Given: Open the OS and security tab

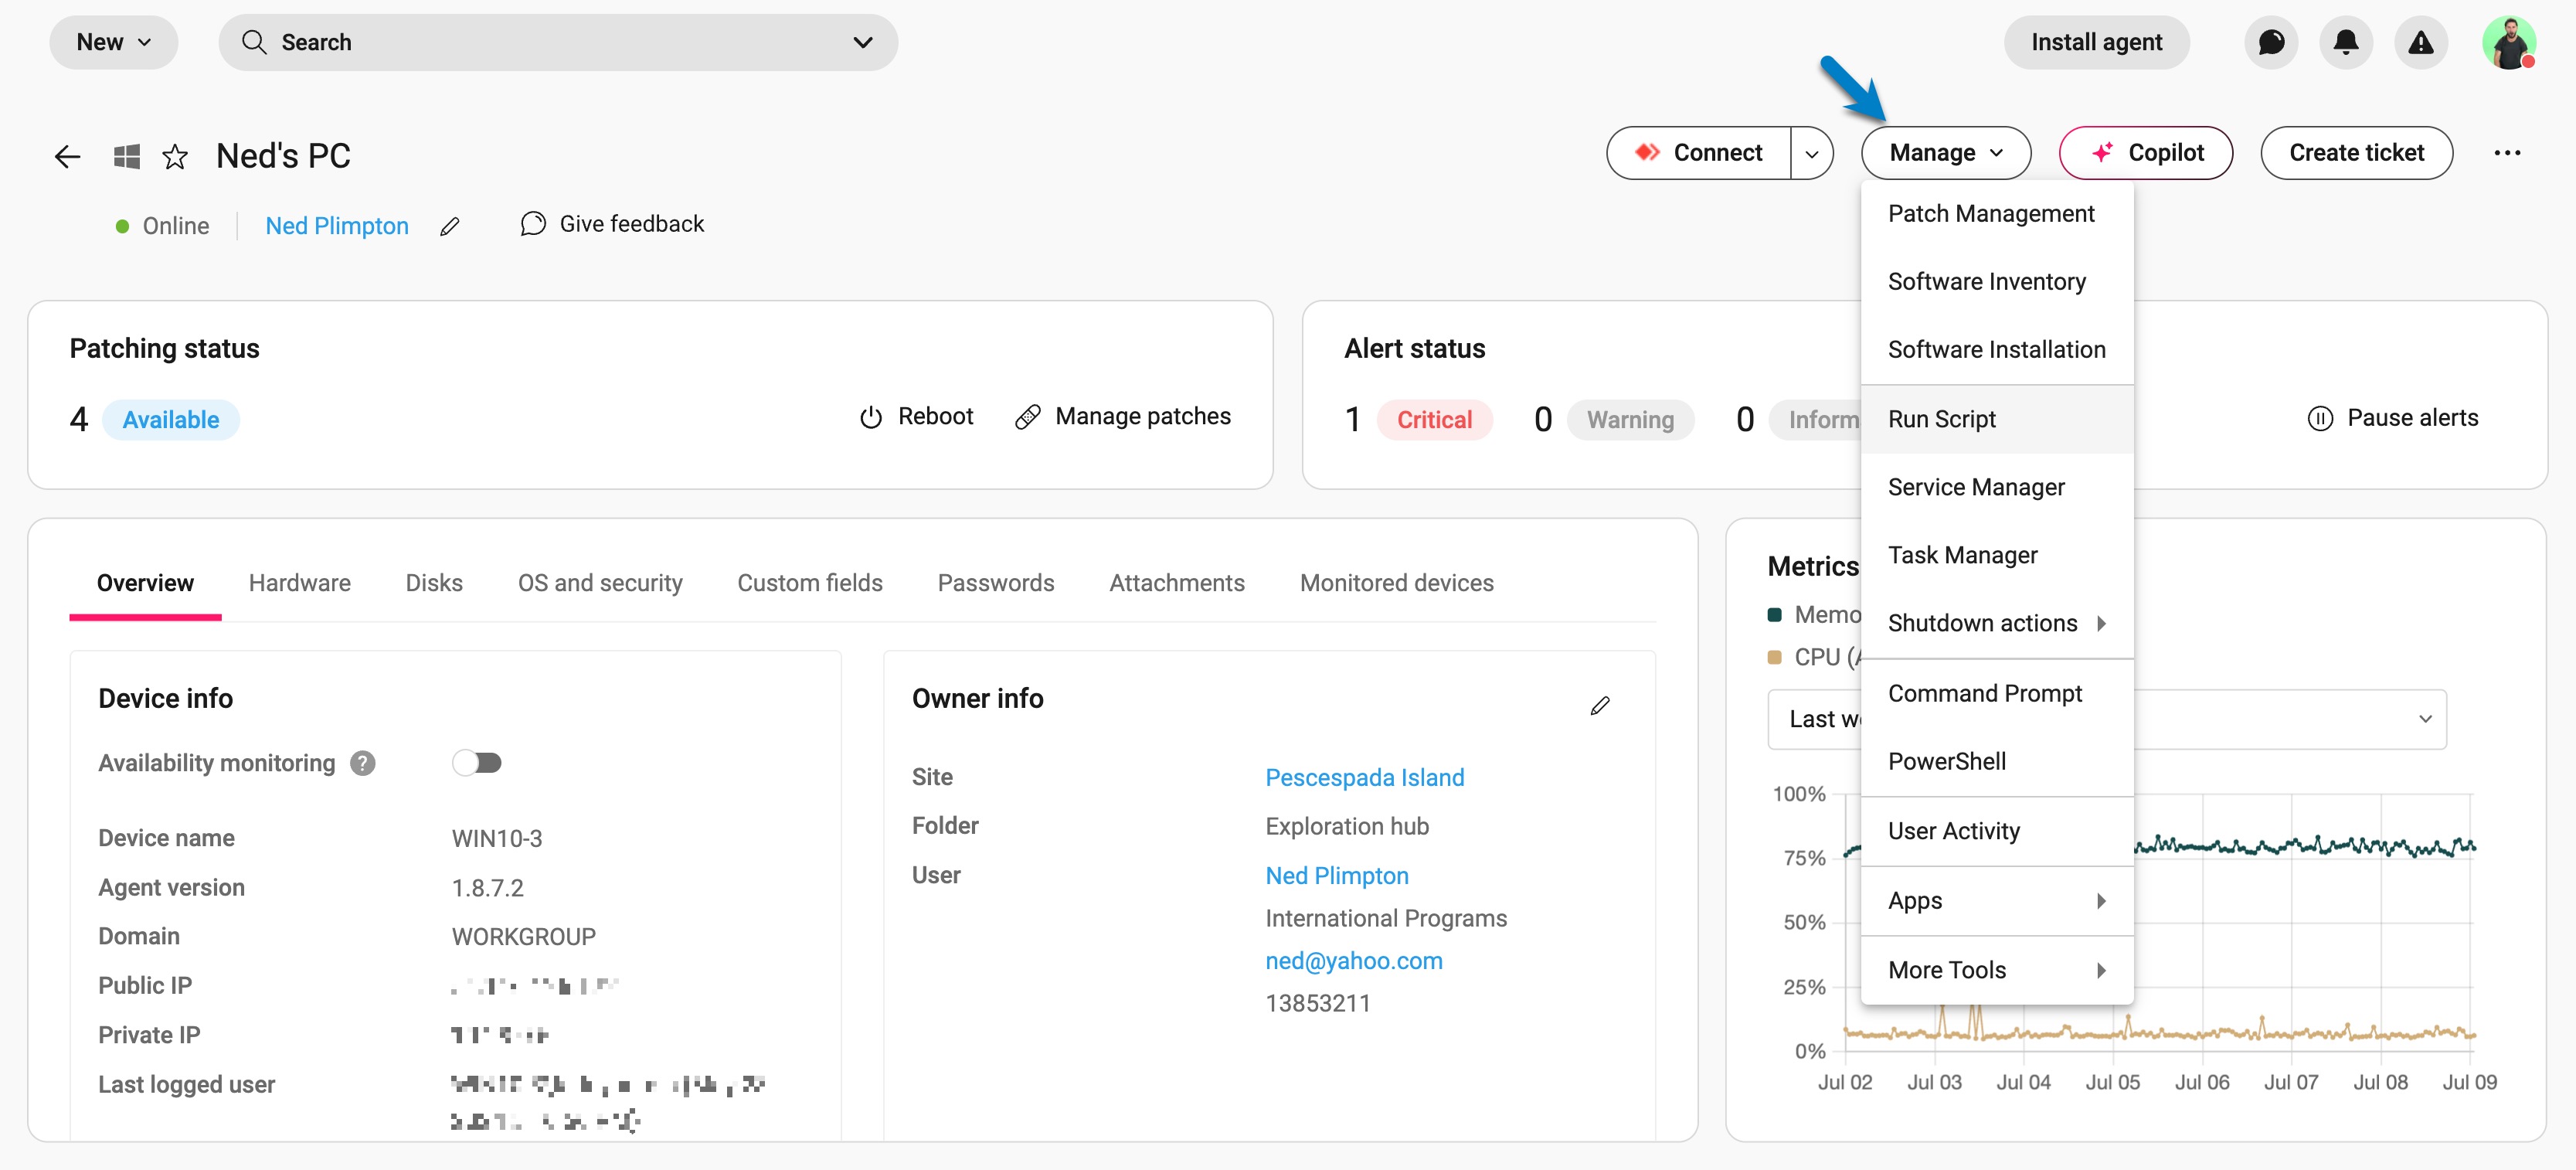Looking at the screenshot, I should tap(600, 583).
